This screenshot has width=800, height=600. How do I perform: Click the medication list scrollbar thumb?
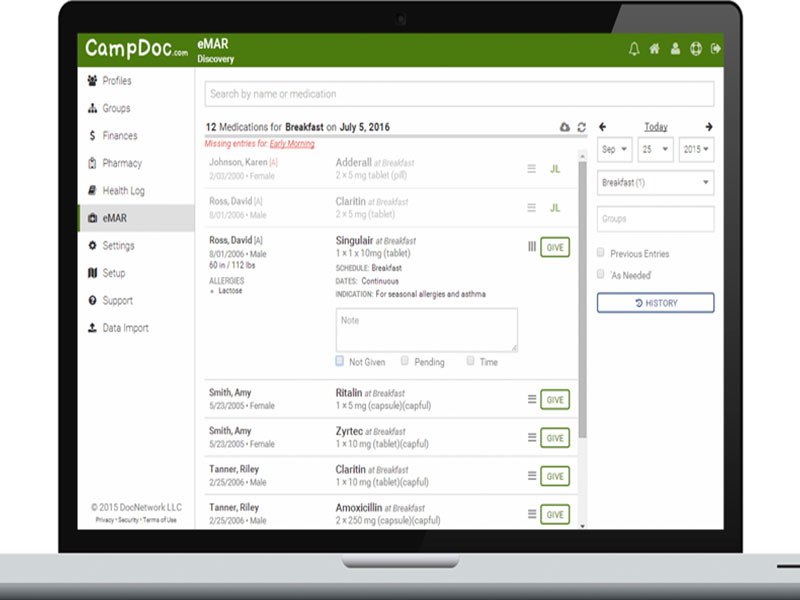tap(583, 300)
